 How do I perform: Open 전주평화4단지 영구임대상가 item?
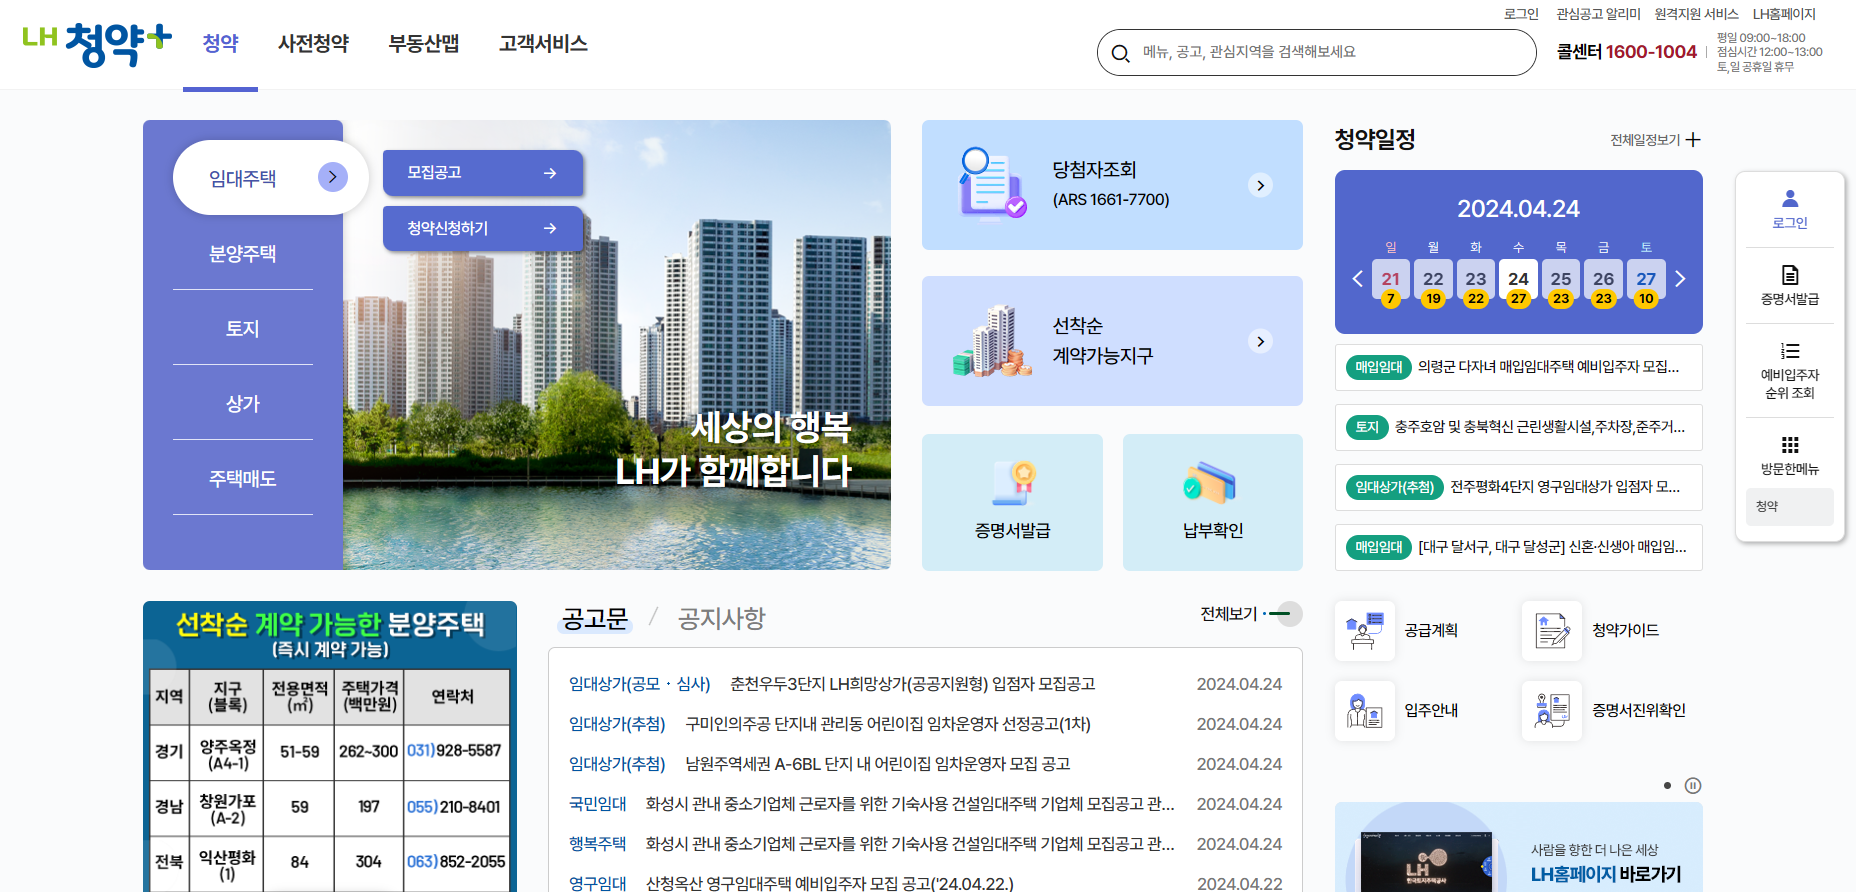coord(1518,487)
